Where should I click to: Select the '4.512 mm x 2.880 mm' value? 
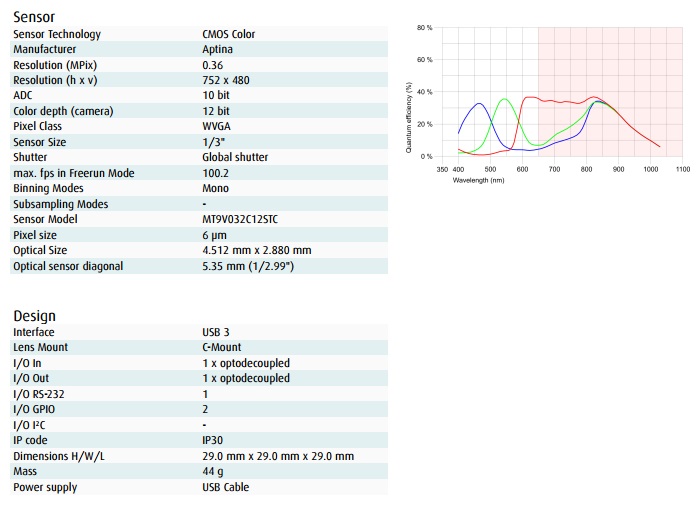(x=257, y=250)
